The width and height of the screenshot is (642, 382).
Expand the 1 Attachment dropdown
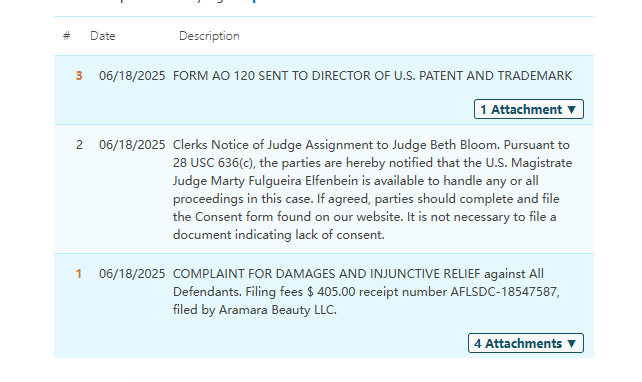point(529,109)
